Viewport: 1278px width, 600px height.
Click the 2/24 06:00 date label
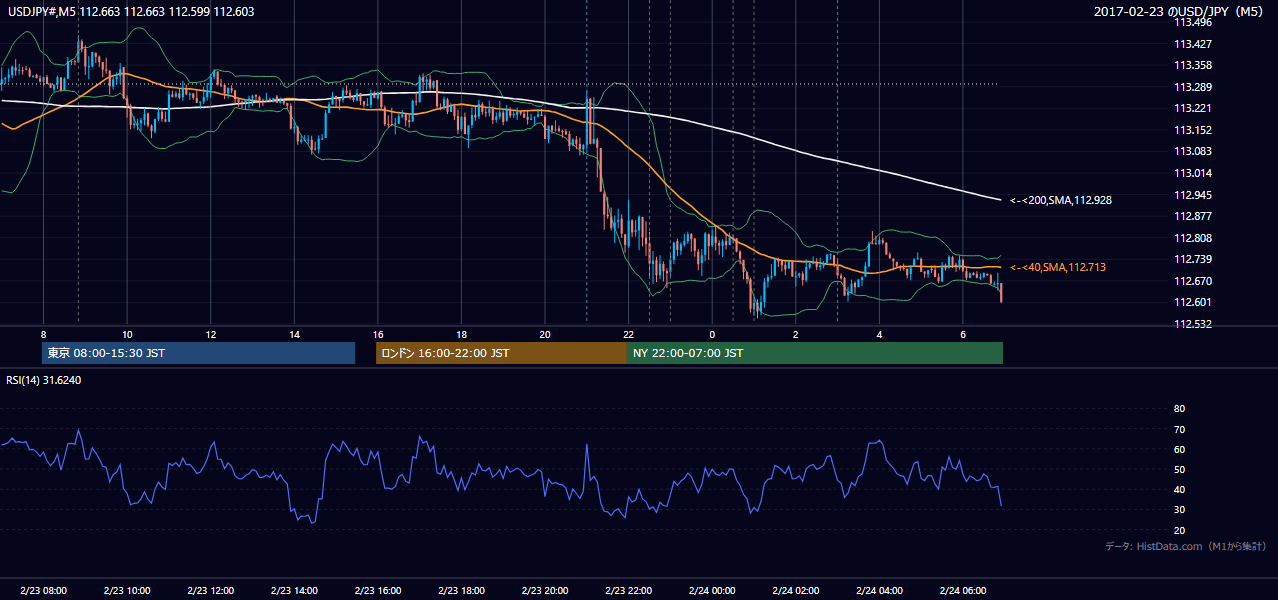point(962,591)
